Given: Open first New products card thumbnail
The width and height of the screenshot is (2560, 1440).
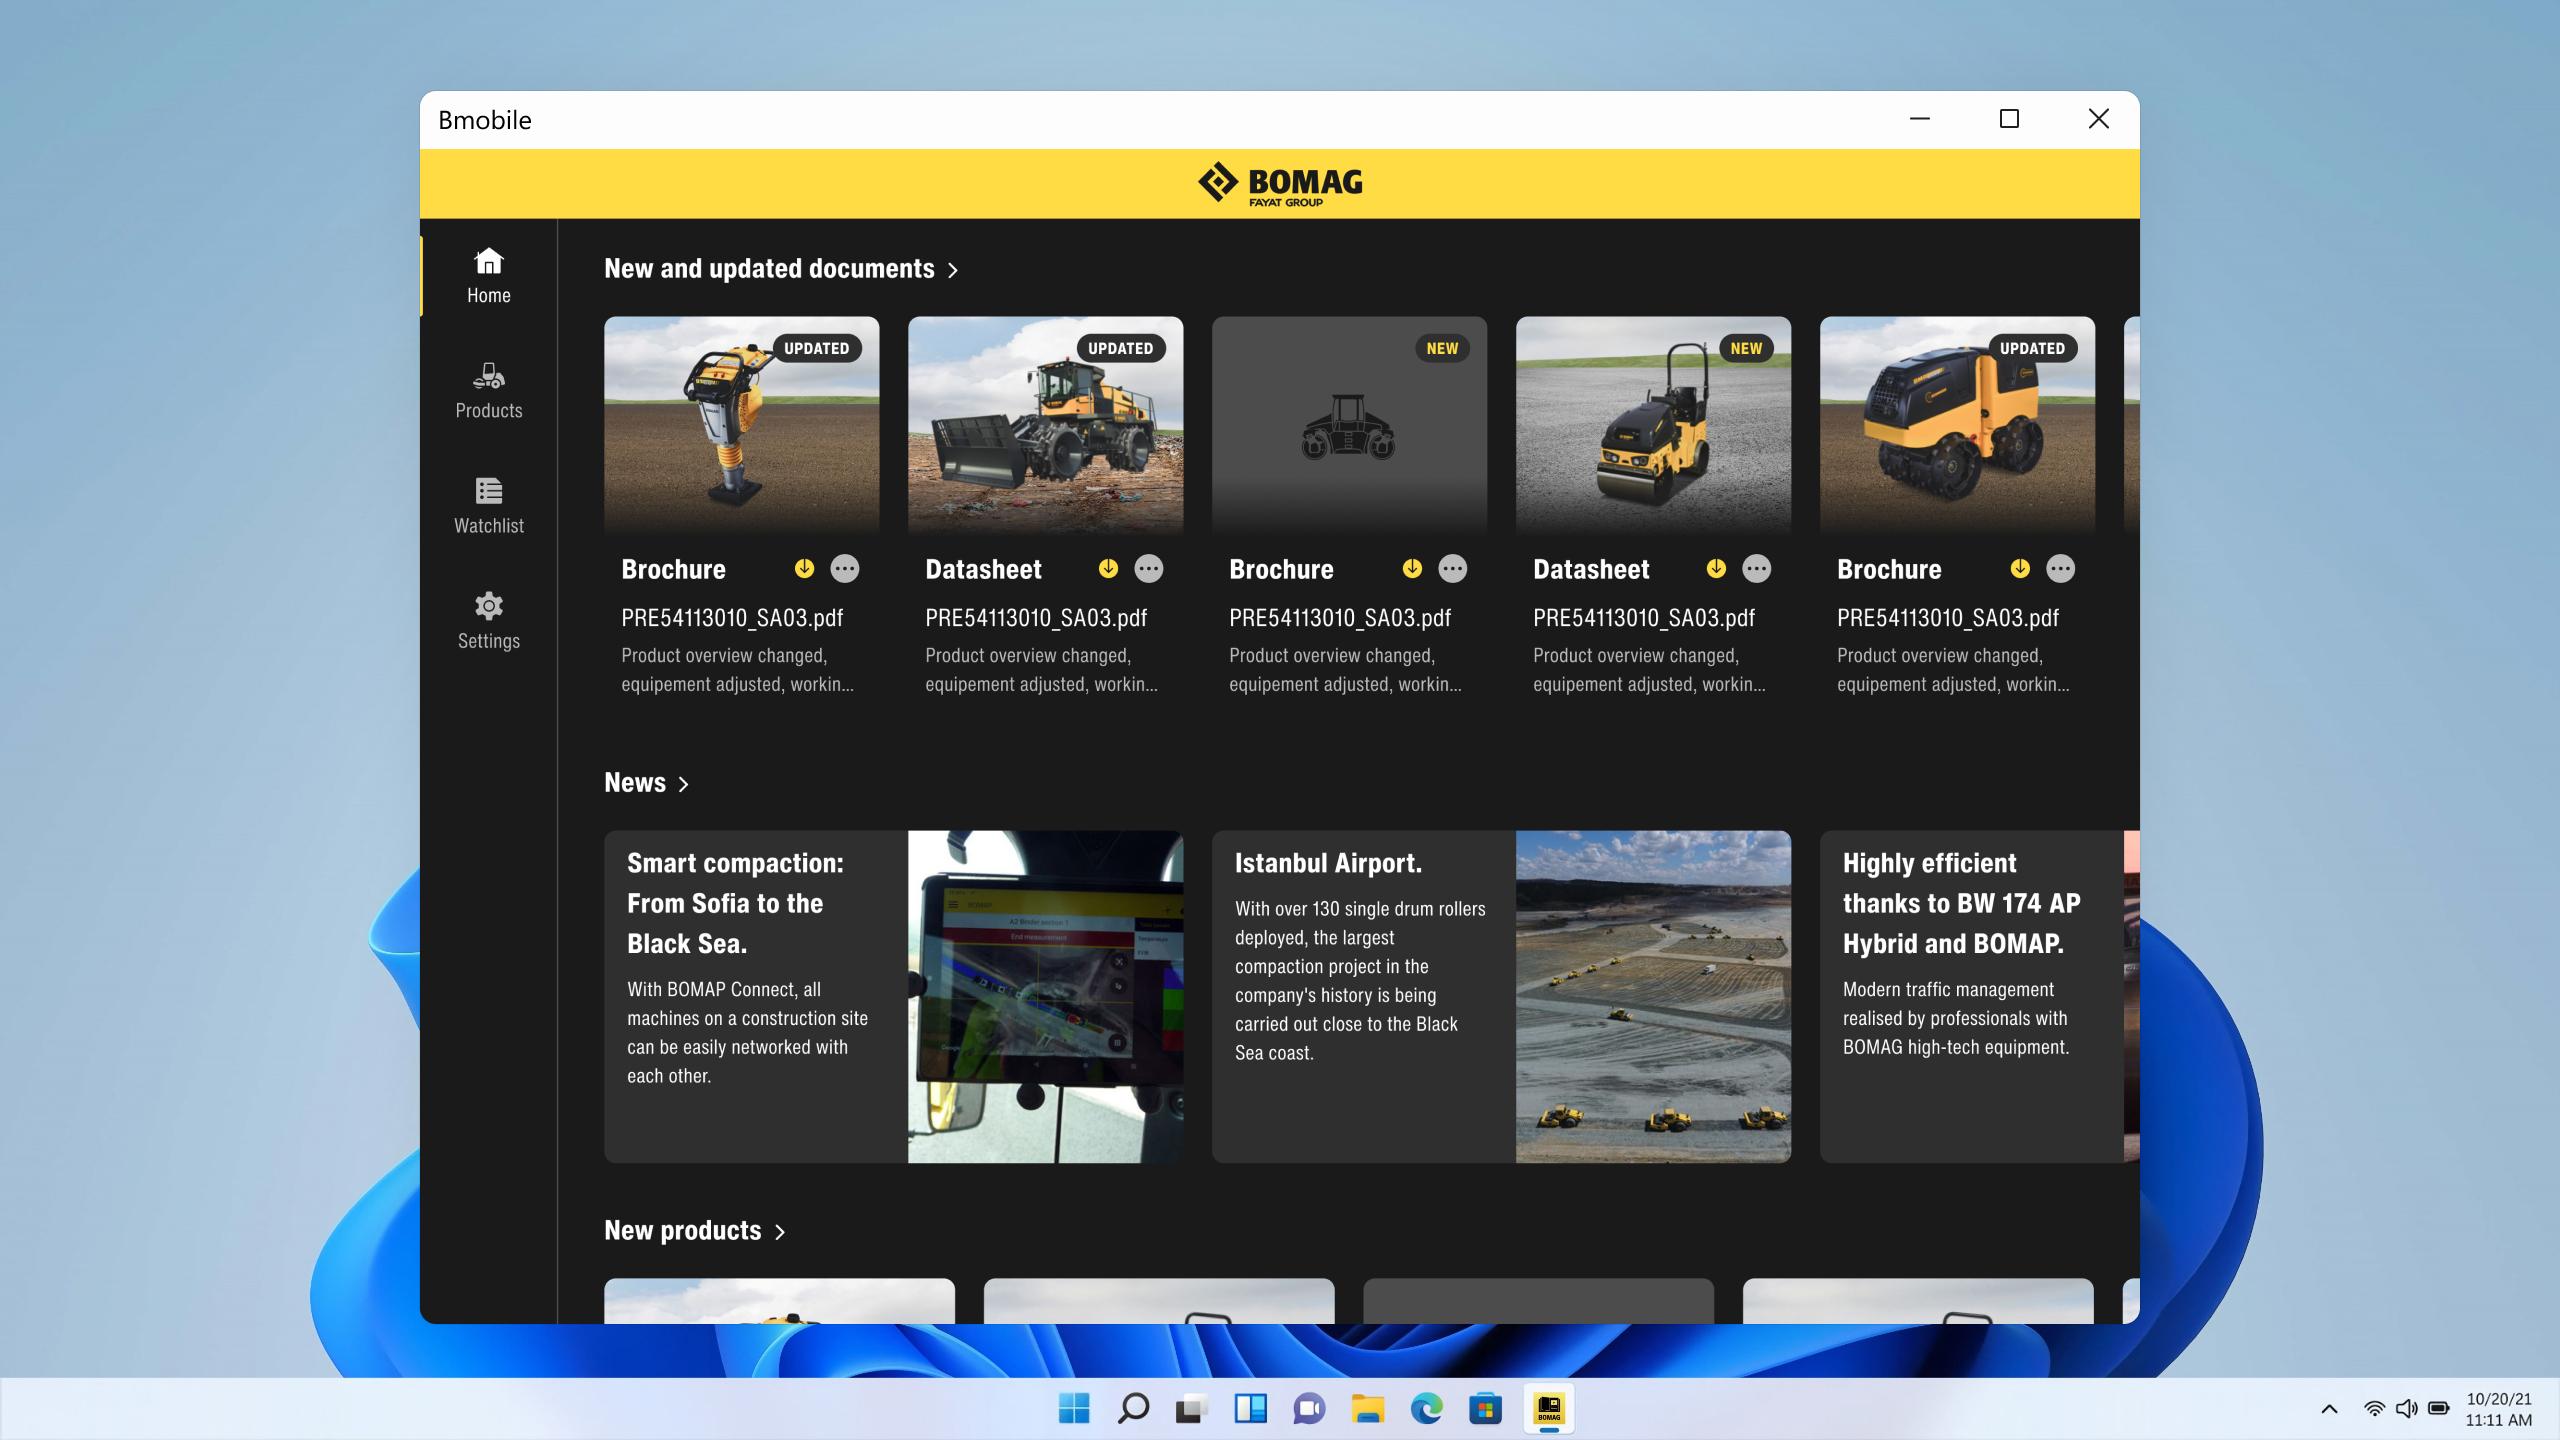Looking at the screenshot, I should point(779,1301).
